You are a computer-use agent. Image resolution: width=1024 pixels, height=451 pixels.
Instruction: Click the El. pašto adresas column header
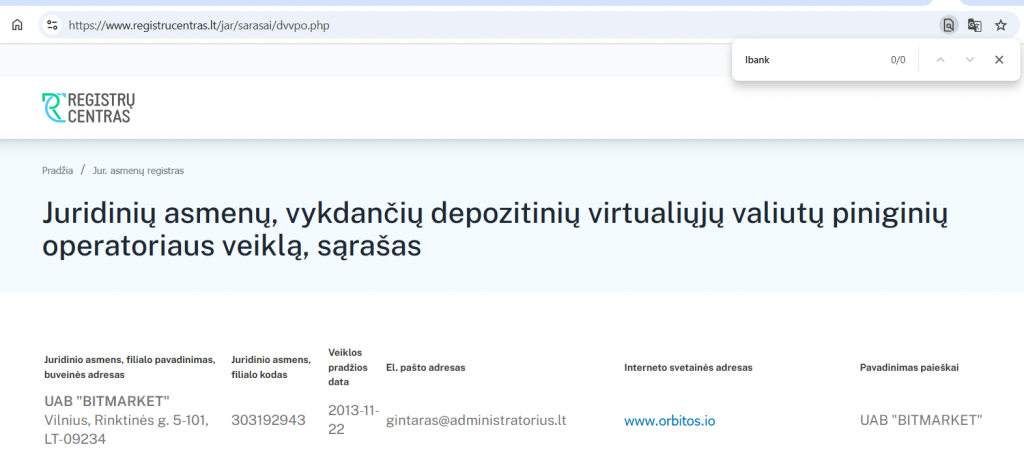point(426,367)
